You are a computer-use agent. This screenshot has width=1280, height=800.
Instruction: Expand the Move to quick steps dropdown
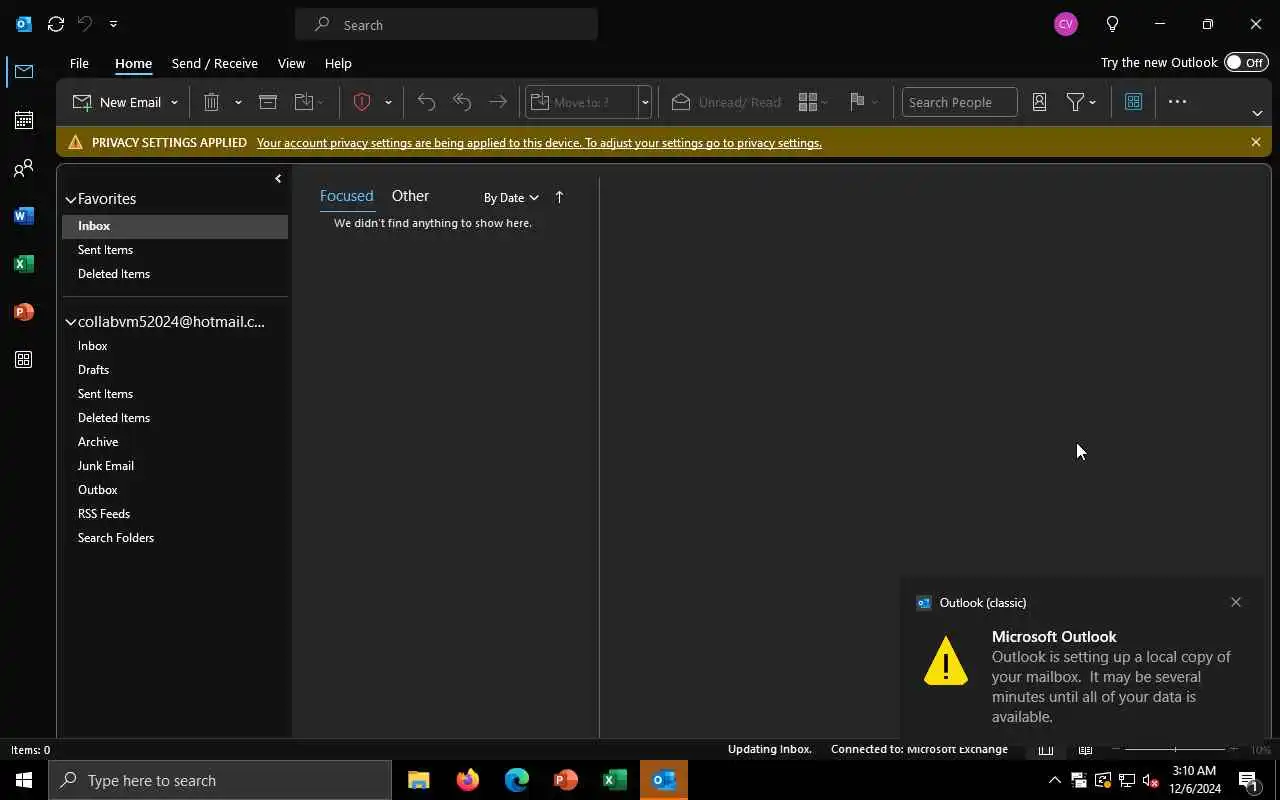click(645, 102)
